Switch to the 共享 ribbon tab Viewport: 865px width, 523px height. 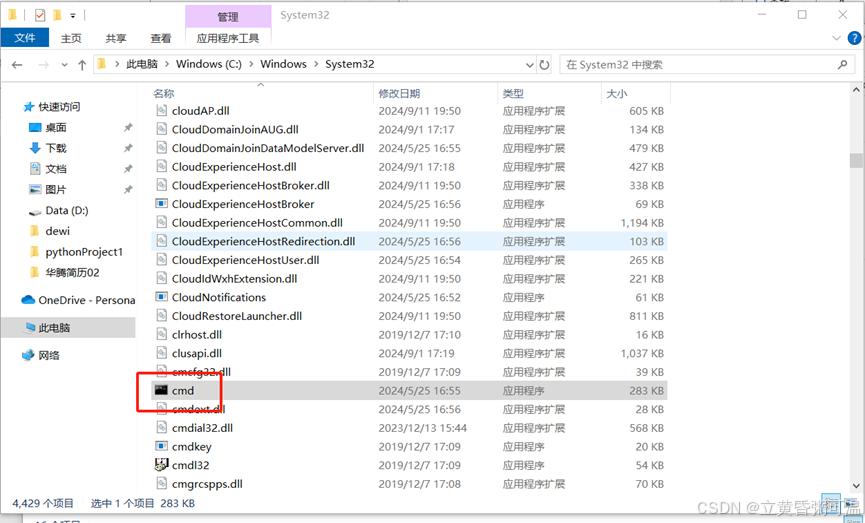tap(116, 38)
